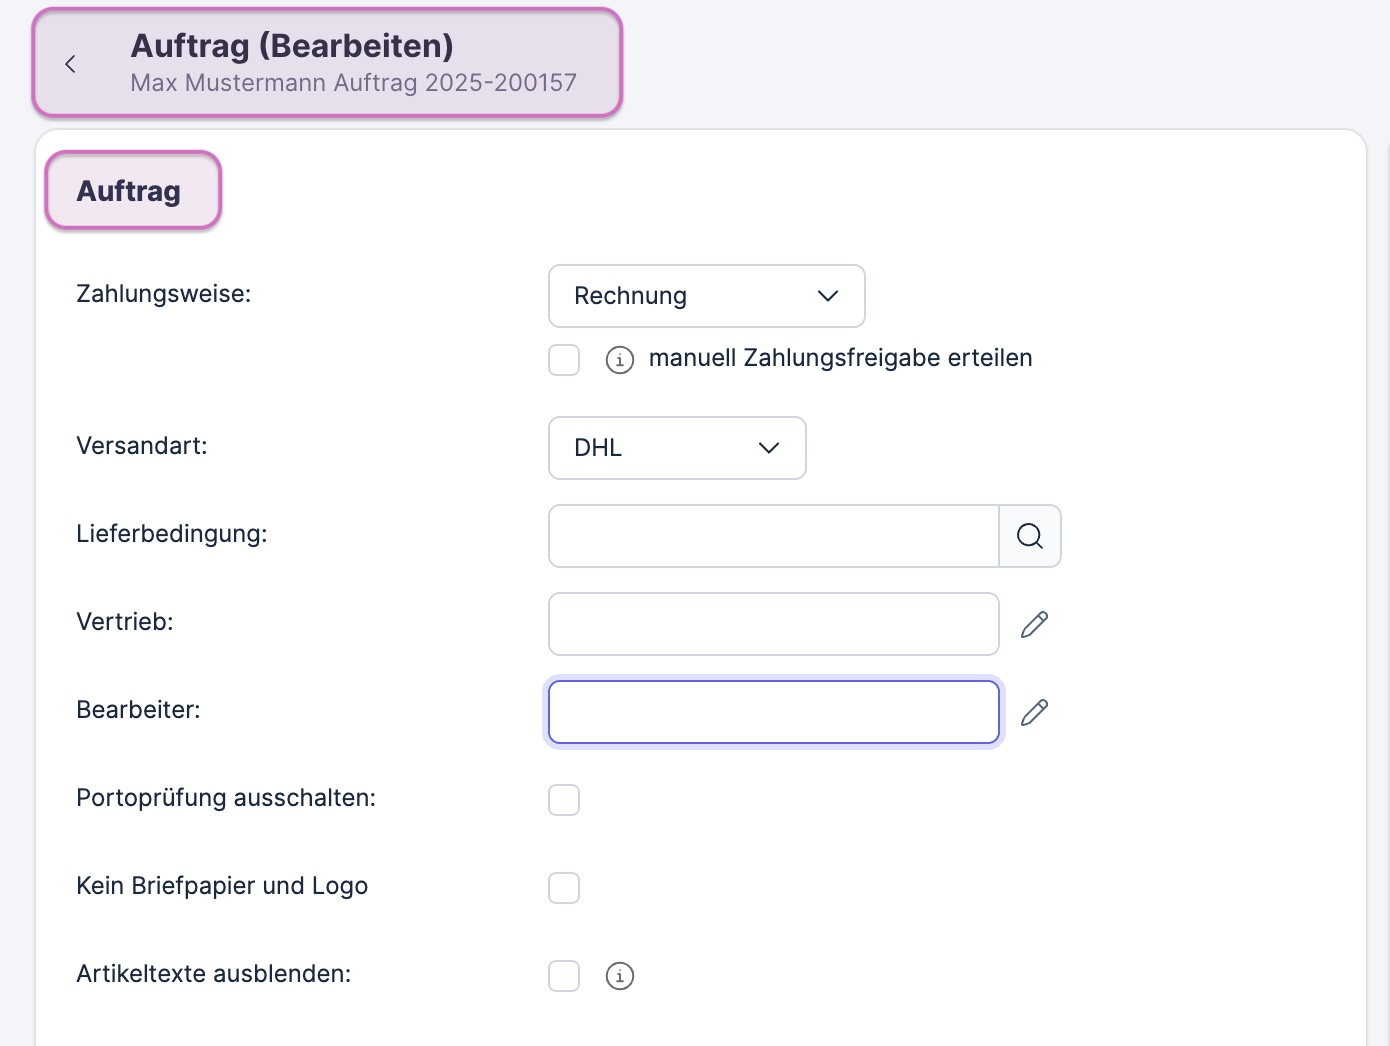This screenshot has width=1390, height=1046.
Task: Focus the Lieferbedingung text field
Action: (773, 536)
